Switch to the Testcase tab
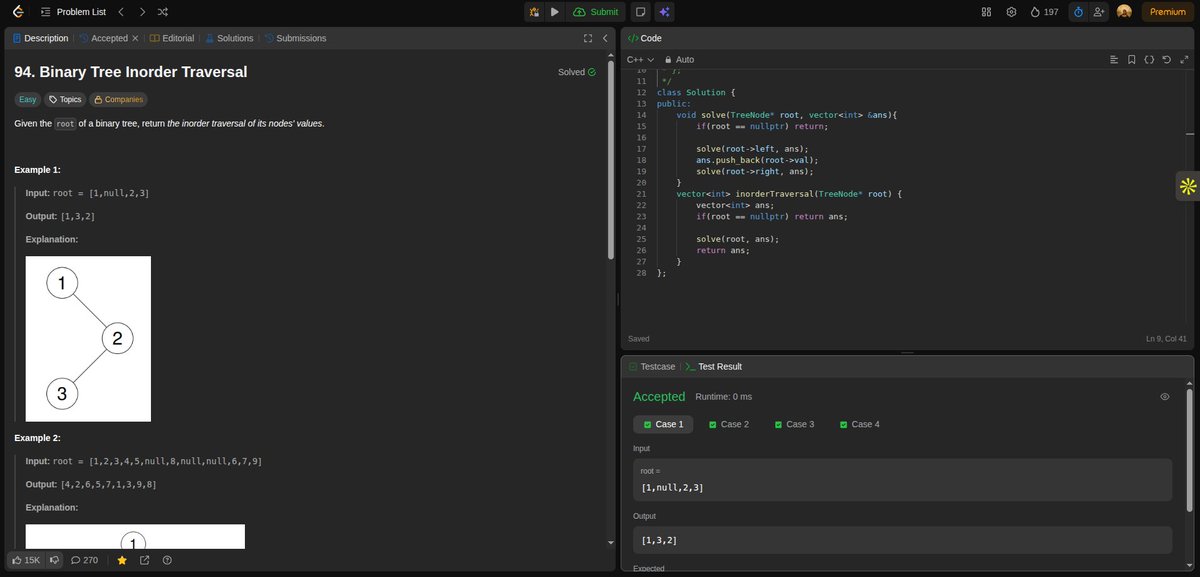The width and height of the screenshot is (1200, 577). 651,367
